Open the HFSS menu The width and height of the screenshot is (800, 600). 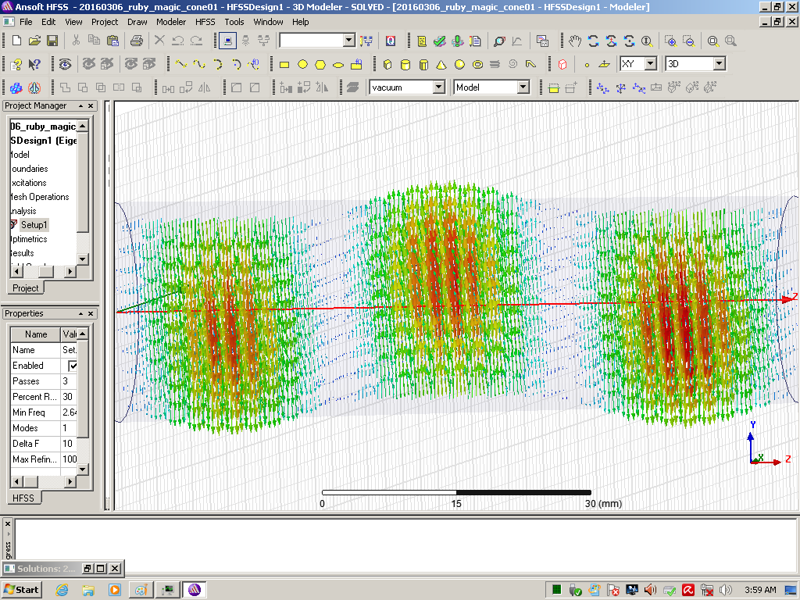click(x=204, y=21)
